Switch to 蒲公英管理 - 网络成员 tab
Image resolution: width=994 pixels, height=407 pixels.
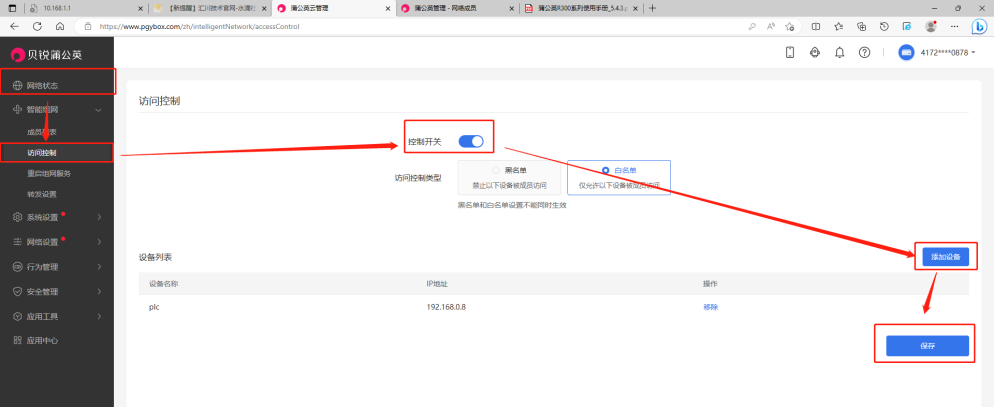(459, 8)
